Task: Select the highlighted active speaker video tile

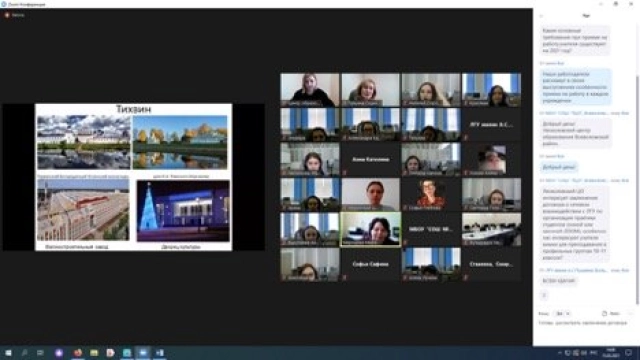Action: point(370,229)
